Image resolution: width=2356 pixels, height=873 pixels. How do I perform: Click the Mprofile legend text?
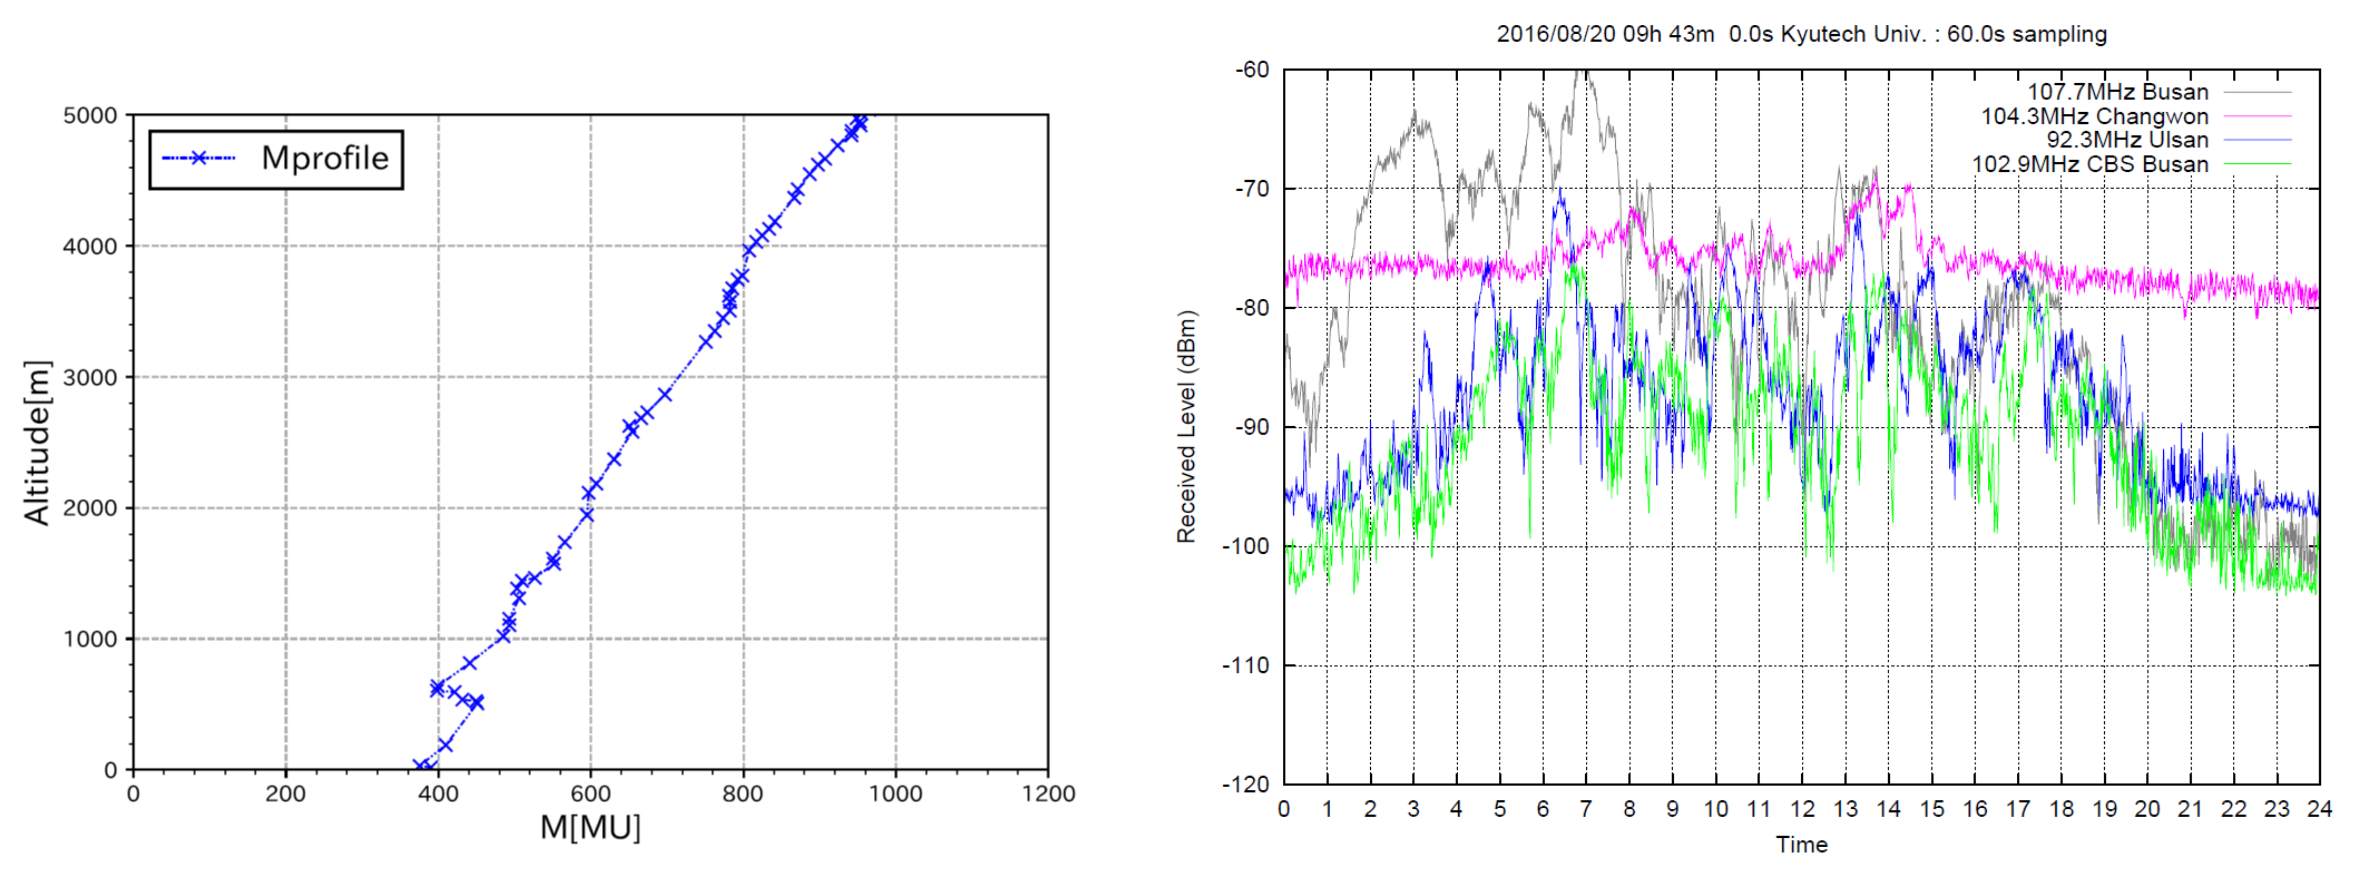coord(324,158)
